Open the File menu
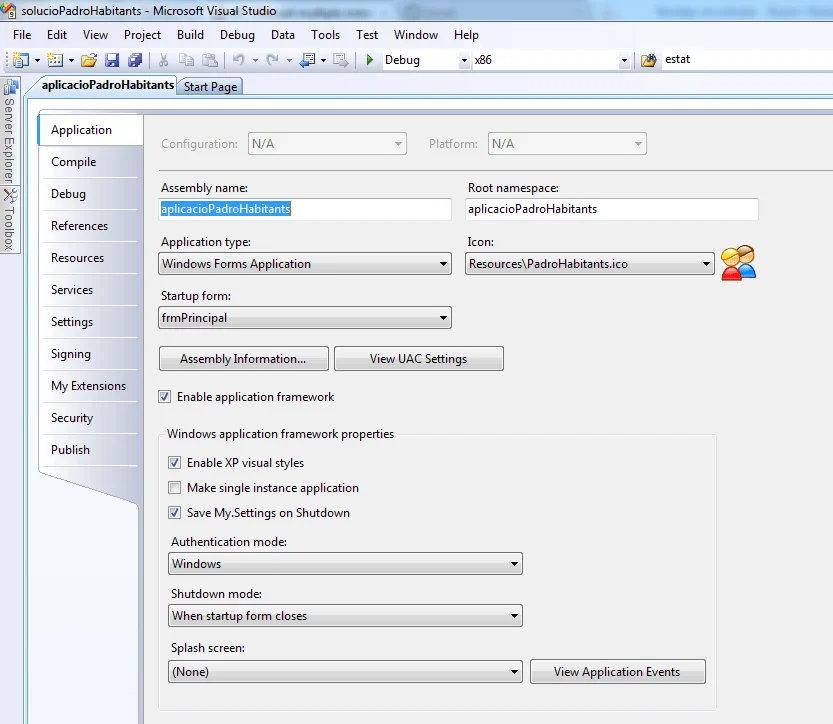Screen dimensions: 833x724 [22, 35]
